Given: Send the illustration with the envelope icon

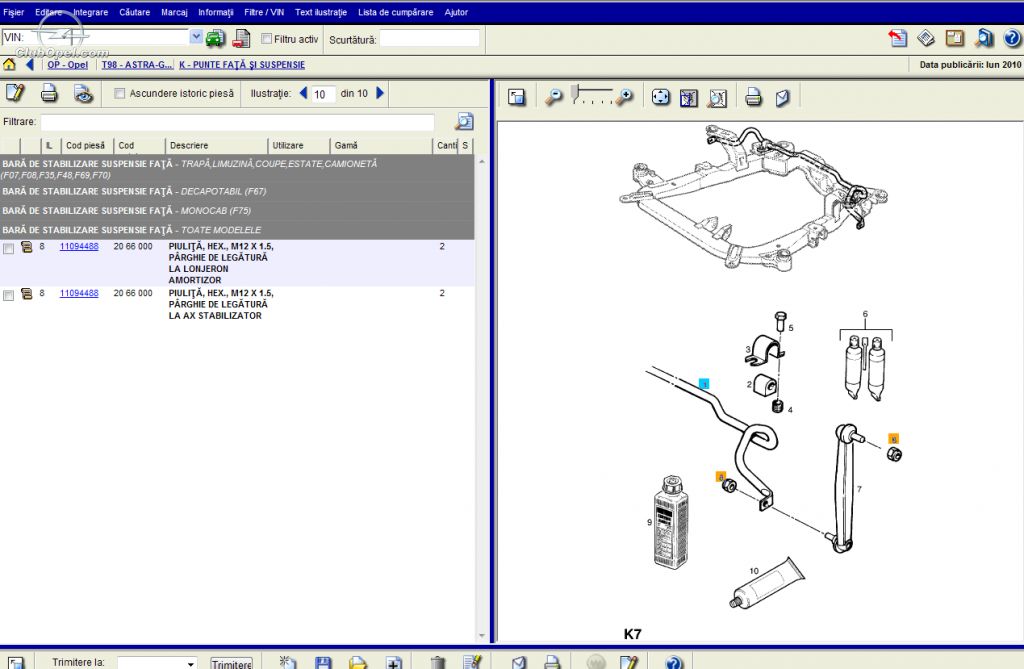Looking at the screenshot, I should click(782, 97).
